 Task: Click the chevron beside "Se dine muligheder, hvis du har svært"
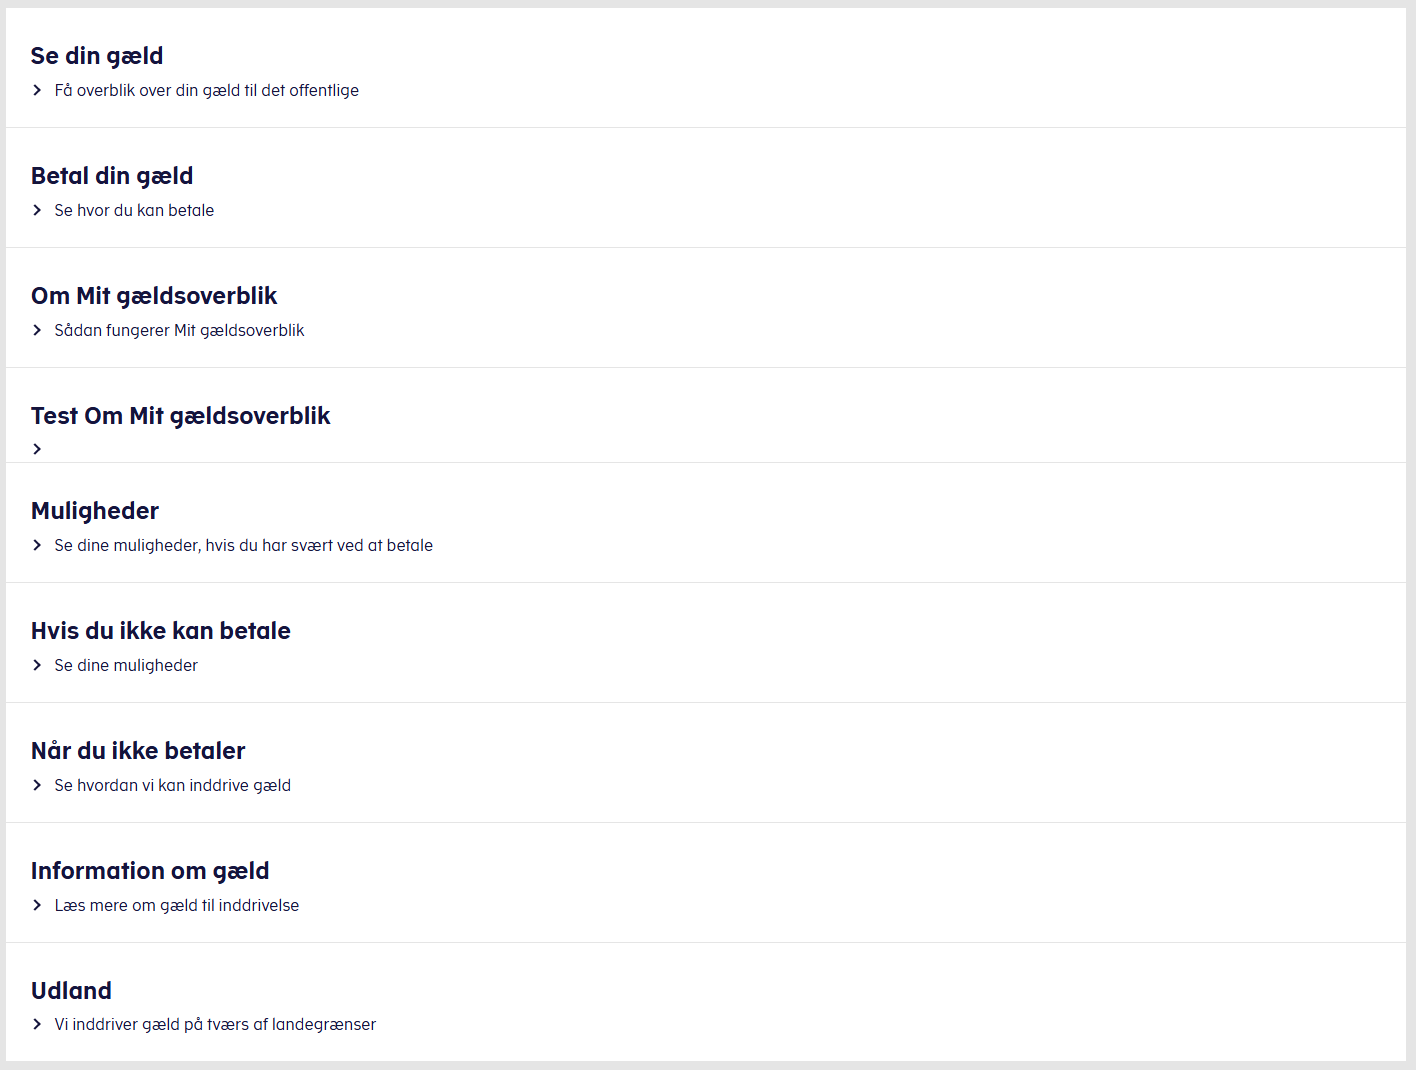click(x=37, y=545)
